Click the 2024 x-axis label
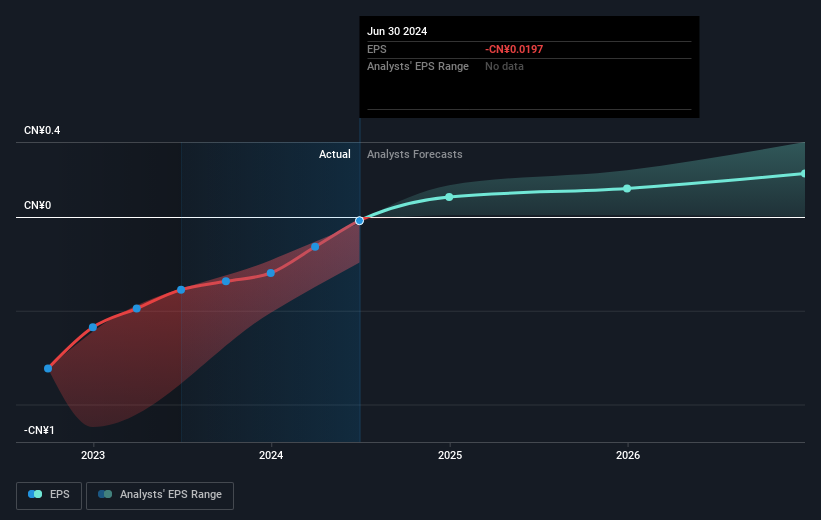The height and width of the screenshot is (520, 821). pos(271,456)
